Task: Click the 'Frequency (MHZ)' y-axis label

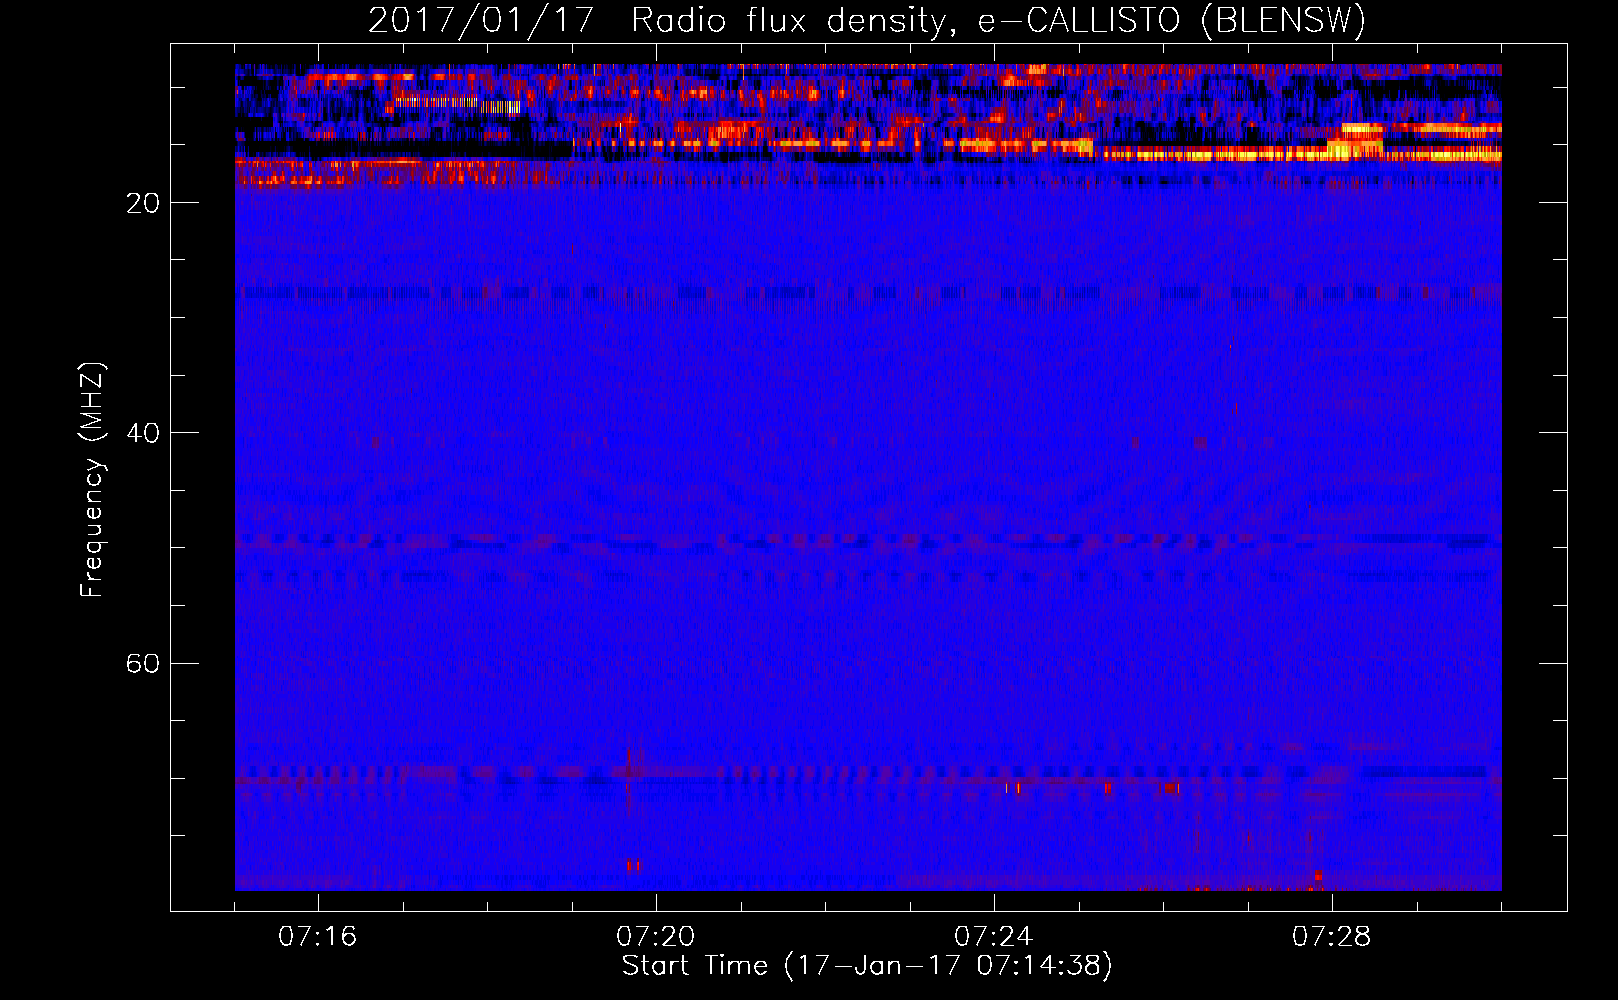Action: [x=92, y=480]
